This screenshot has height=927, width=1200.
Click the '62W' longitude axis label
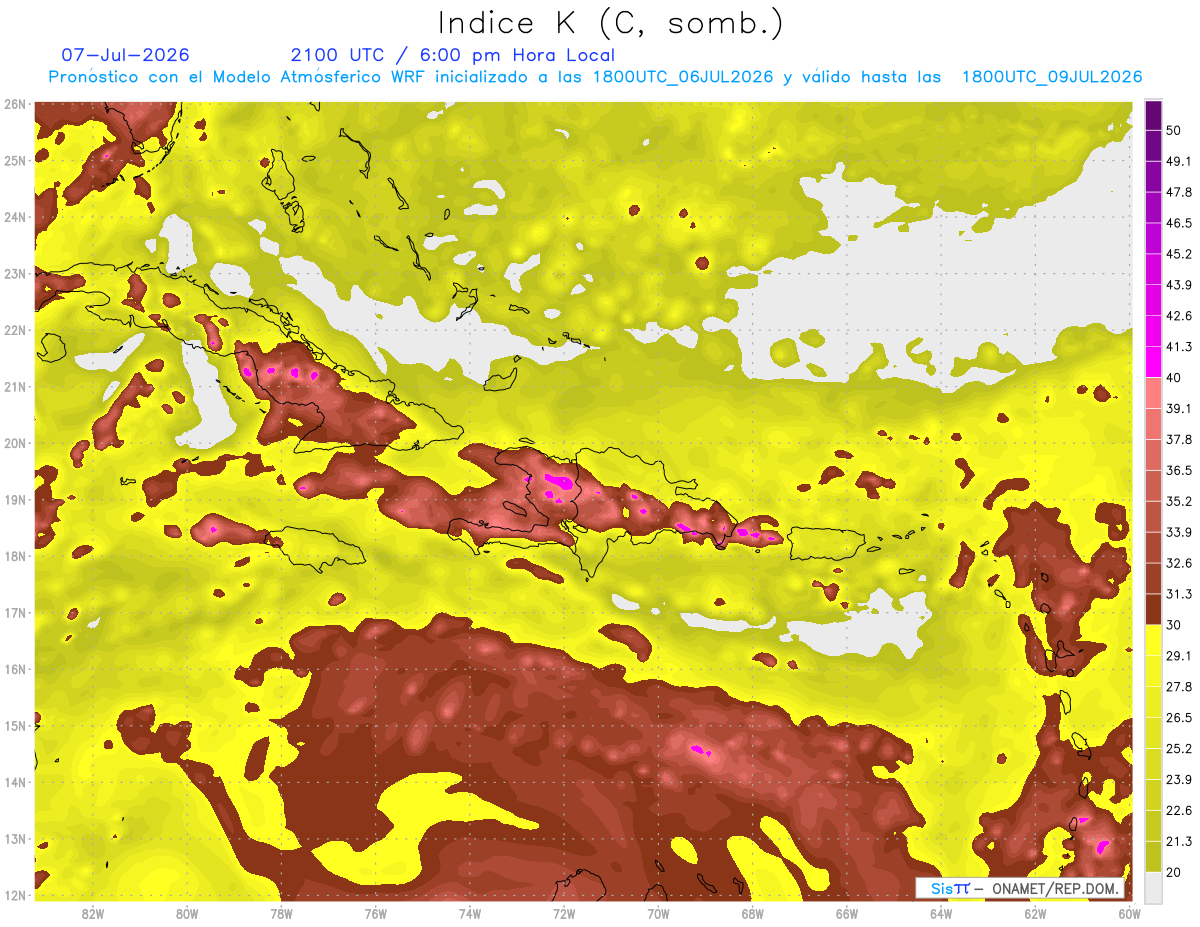(x=1035, y=914)
